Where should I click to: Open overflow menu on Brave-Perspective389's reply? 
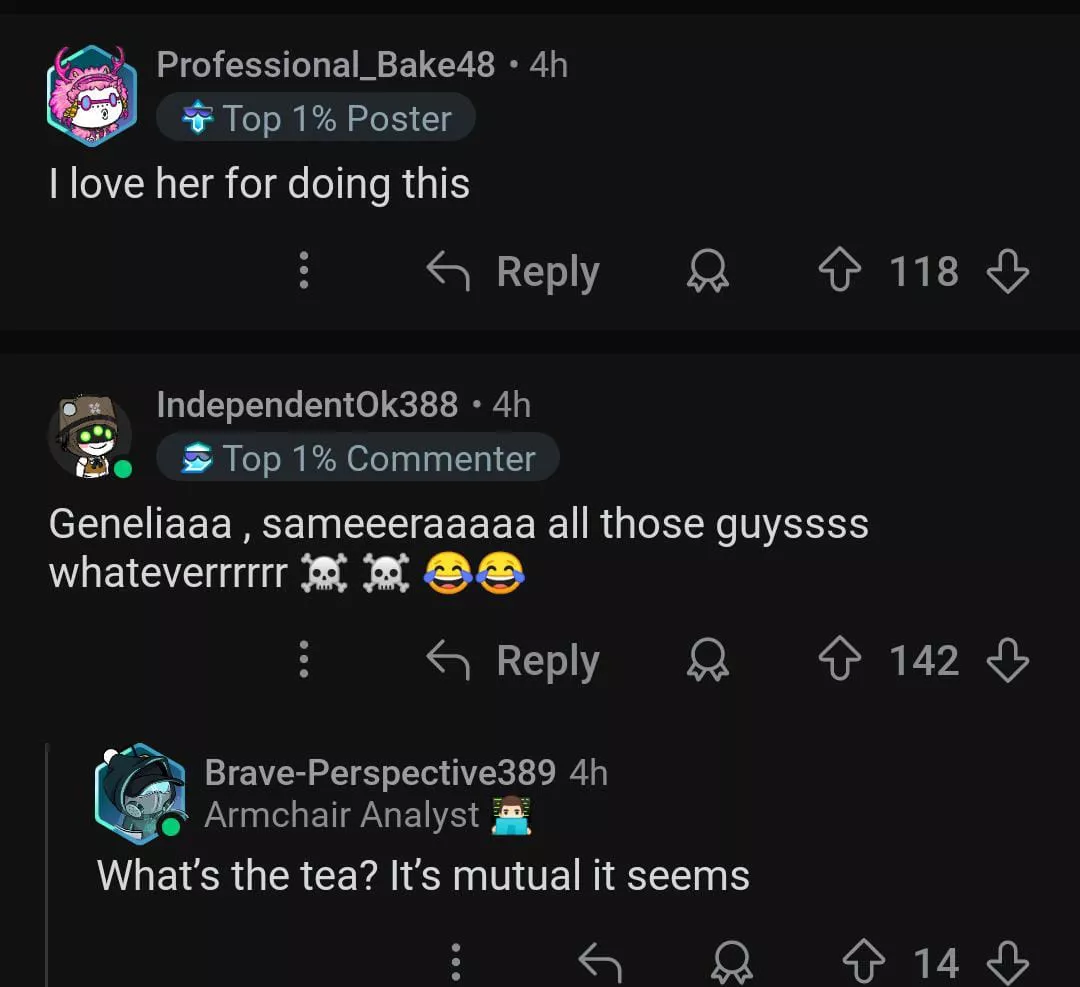[456, 963]
